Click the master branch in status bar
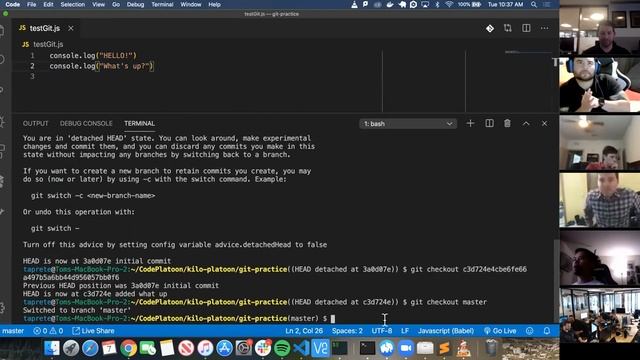 [x=13, y=331]
